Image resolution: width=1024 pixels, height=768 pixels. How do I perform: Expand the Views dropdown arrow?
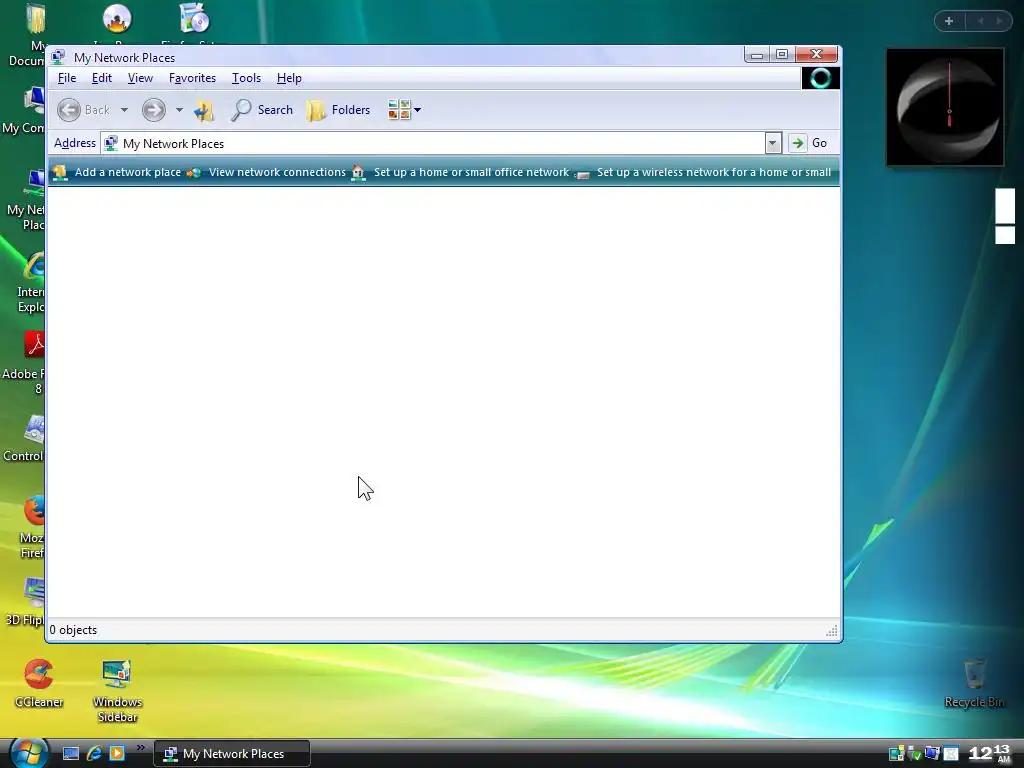(x=417, y=110)
